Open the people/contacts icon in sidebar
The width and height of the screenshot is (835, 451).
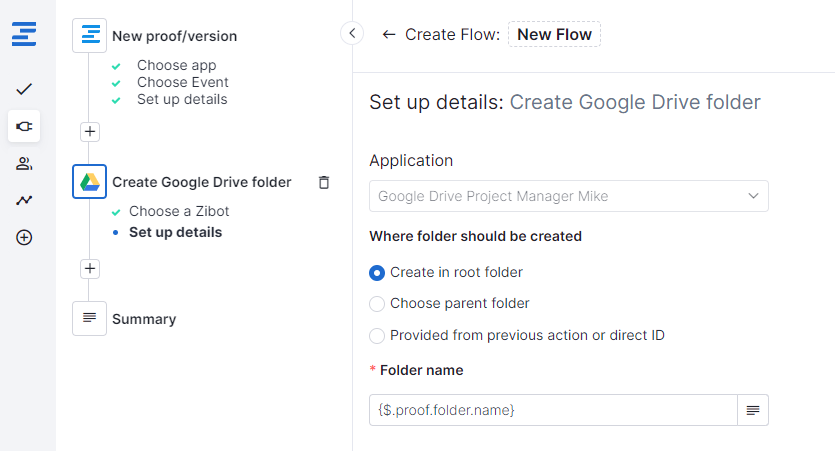click(x=24, y=163)
